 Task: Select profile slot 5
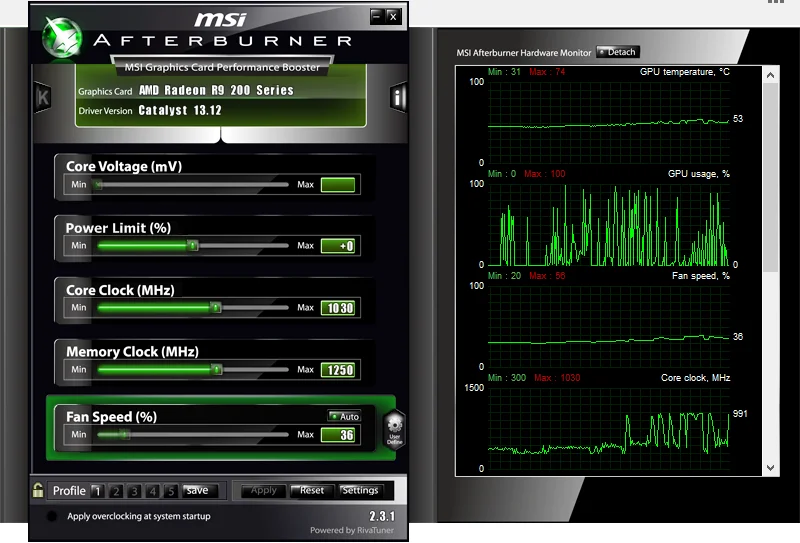pyautogui.click(x=171, y=491)
